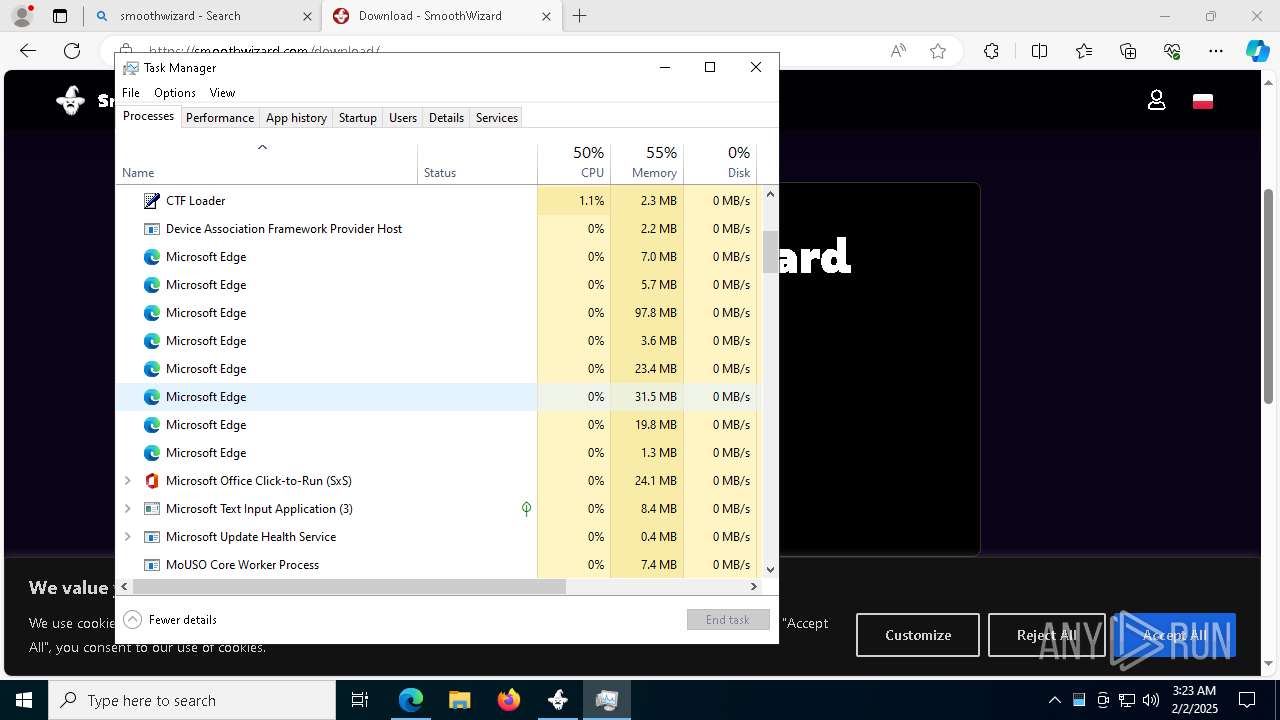Viewport: 1280px width, 720px height.
Task: Click the Status column header
Action: [x=478, y=164]
